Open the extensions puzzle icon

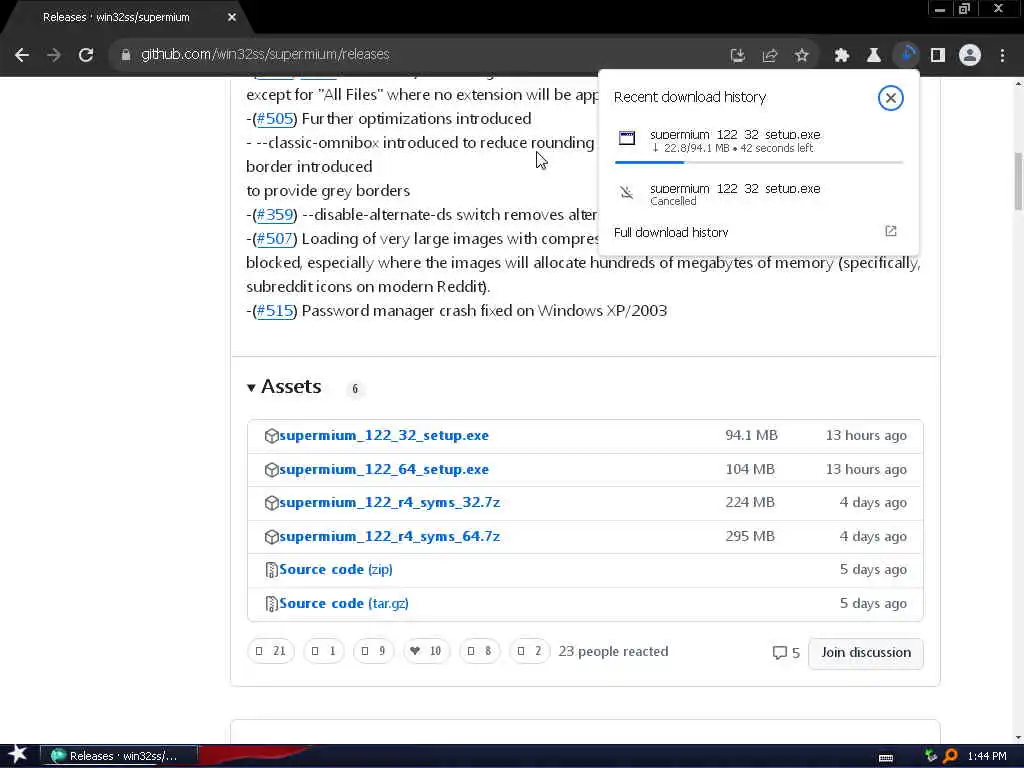point(842,56)
